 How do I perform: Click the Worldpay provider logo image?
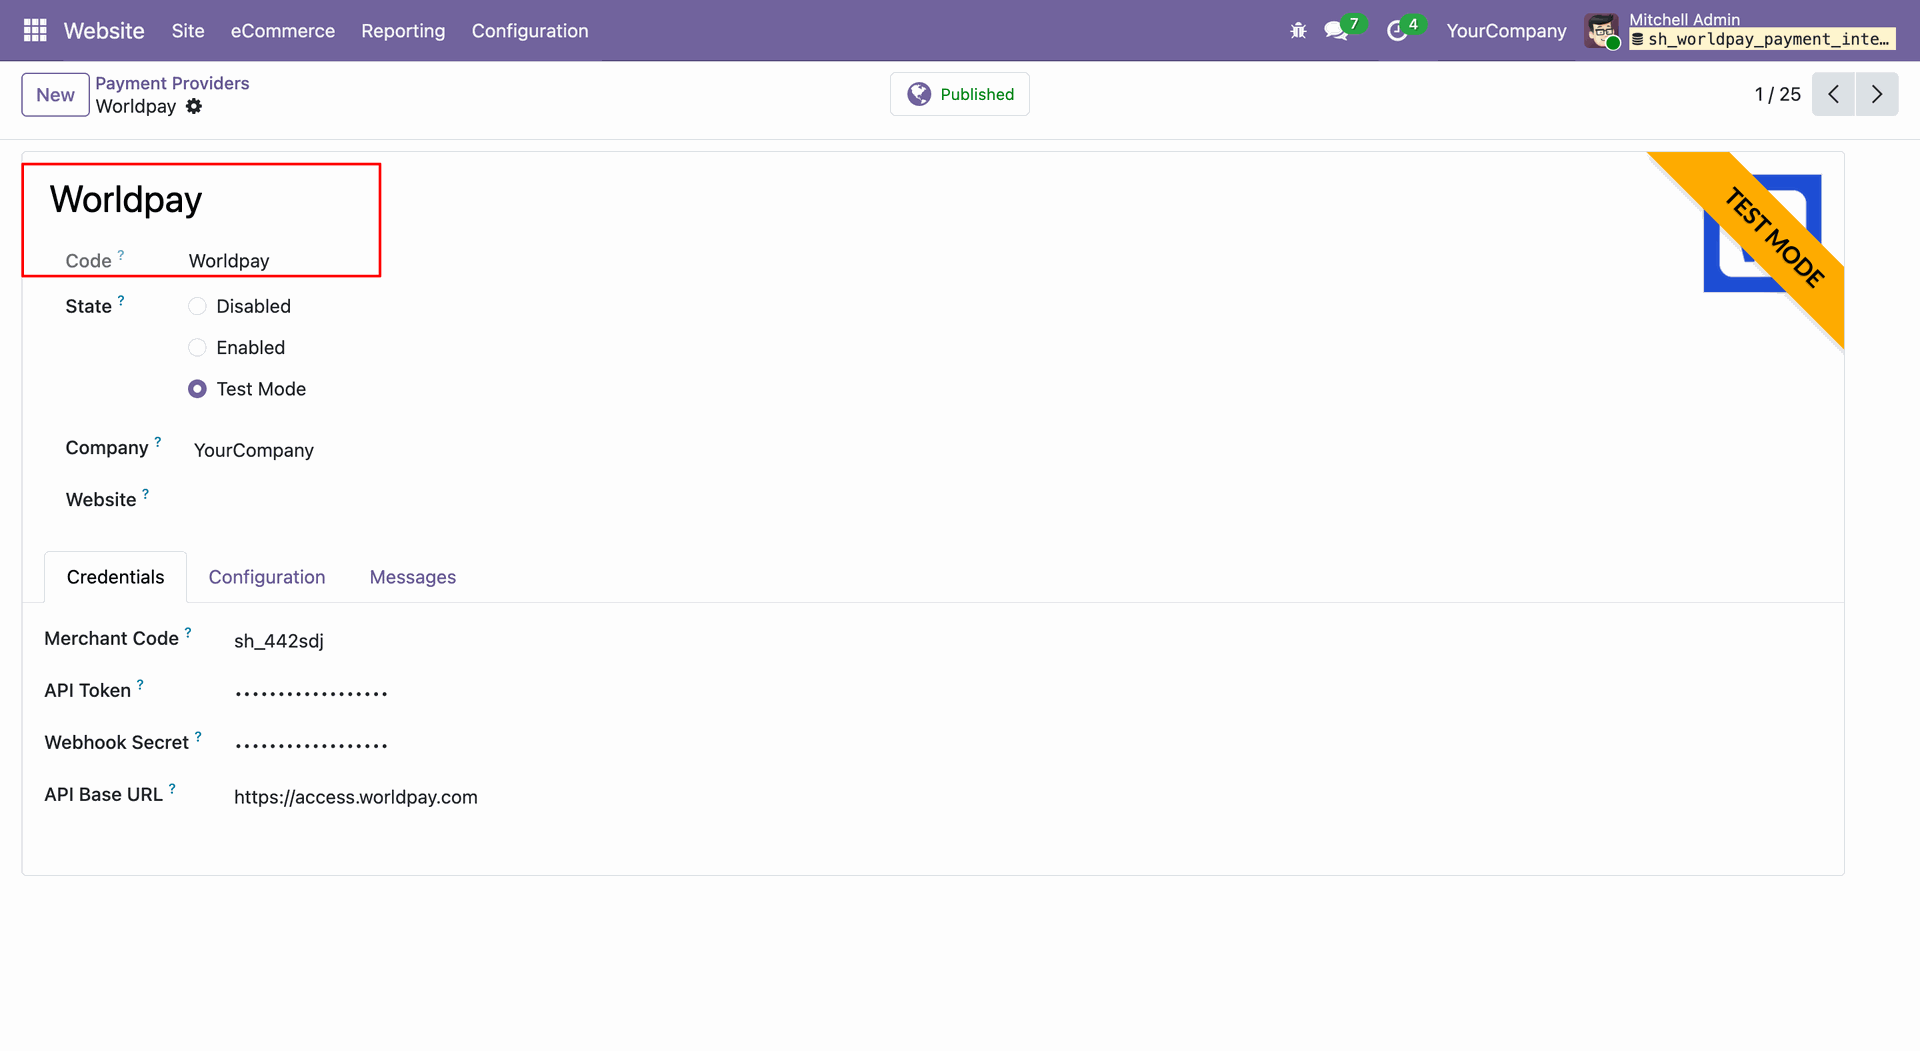pos(1762,233)
